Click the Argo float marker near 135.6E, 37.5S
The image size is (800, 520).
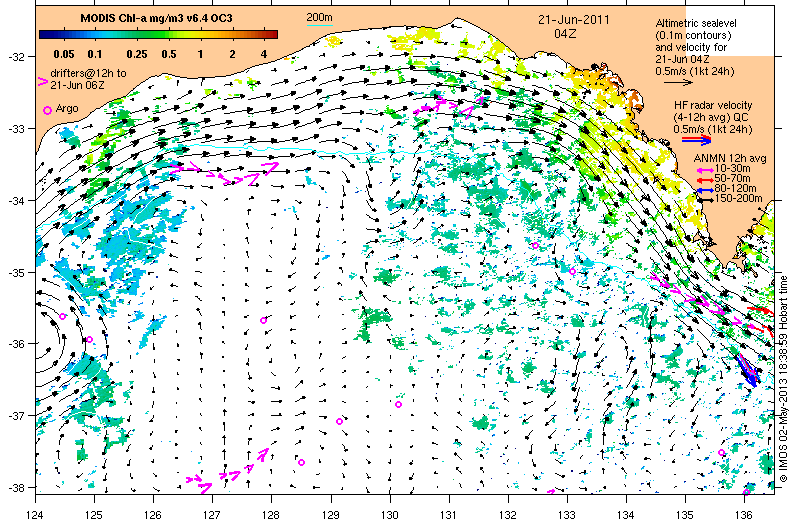click(721, 453)
